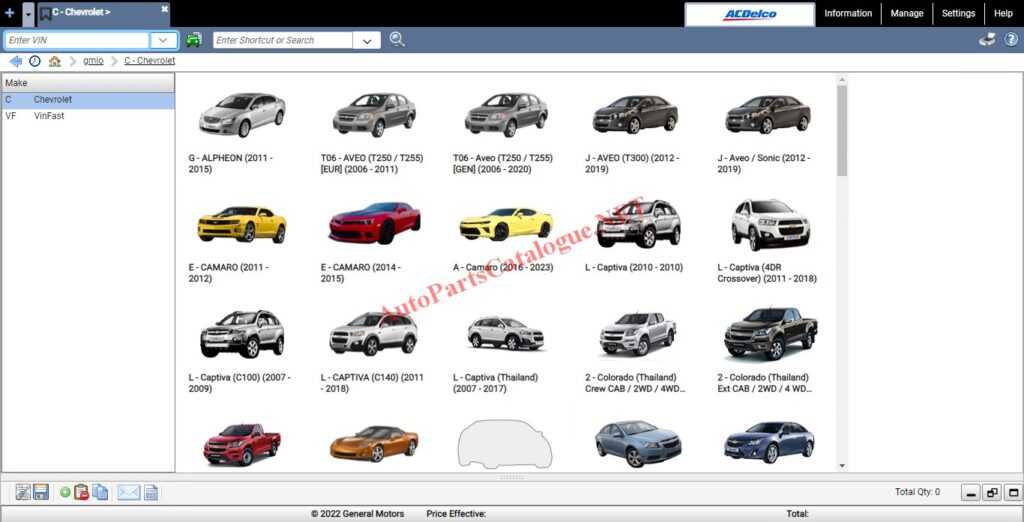Image resolution: width=1024 pixels, height=522 pixels.
Task: Go back with the blue arrow icon
Action: 16,61
